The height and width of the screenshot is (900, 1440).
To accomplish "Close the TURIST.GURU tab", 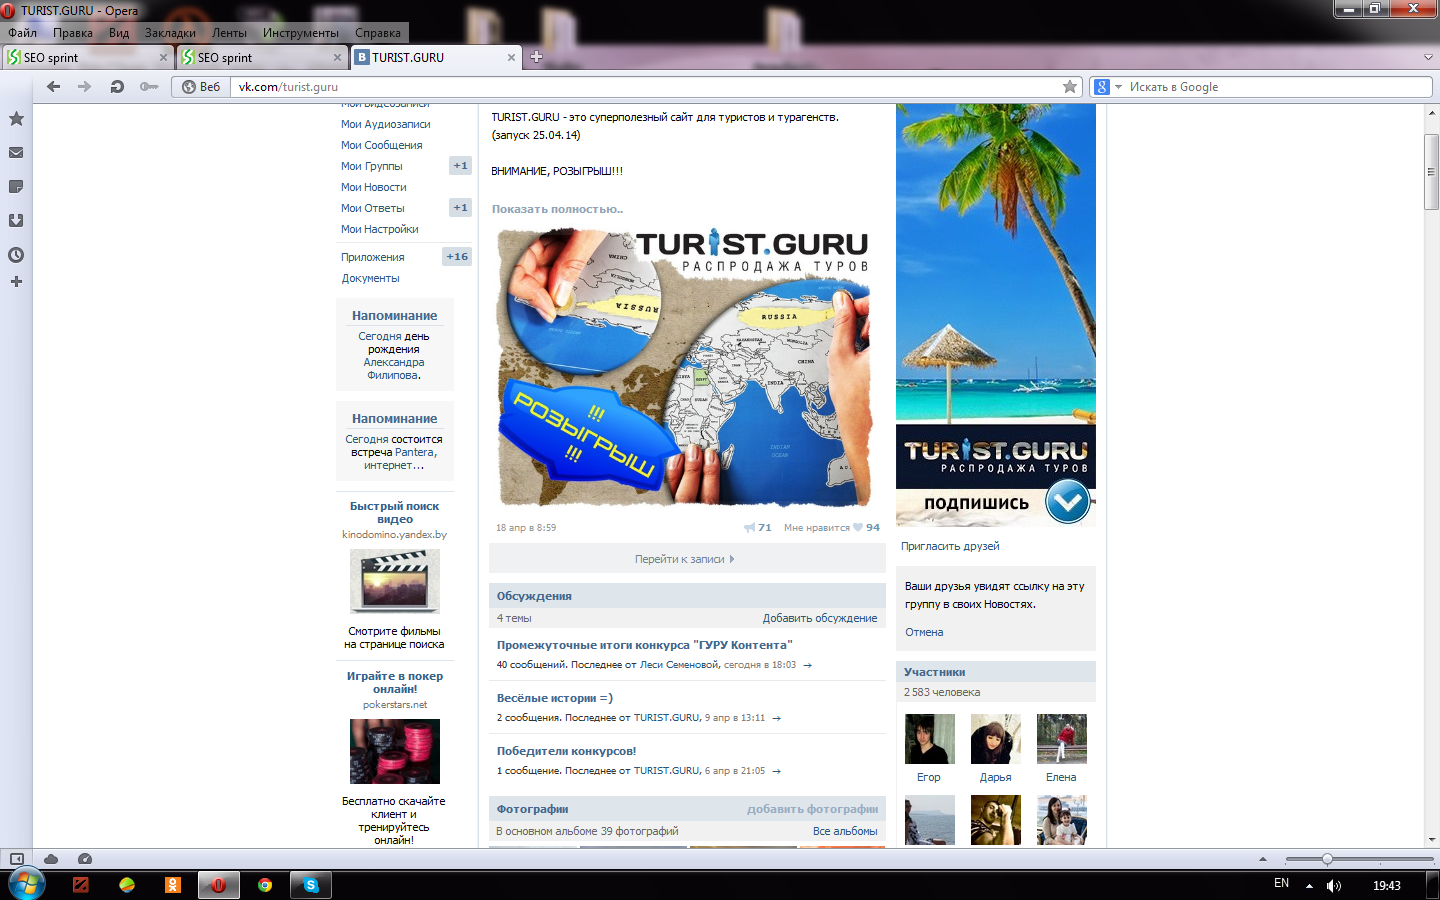I will [x=511, y=58].
